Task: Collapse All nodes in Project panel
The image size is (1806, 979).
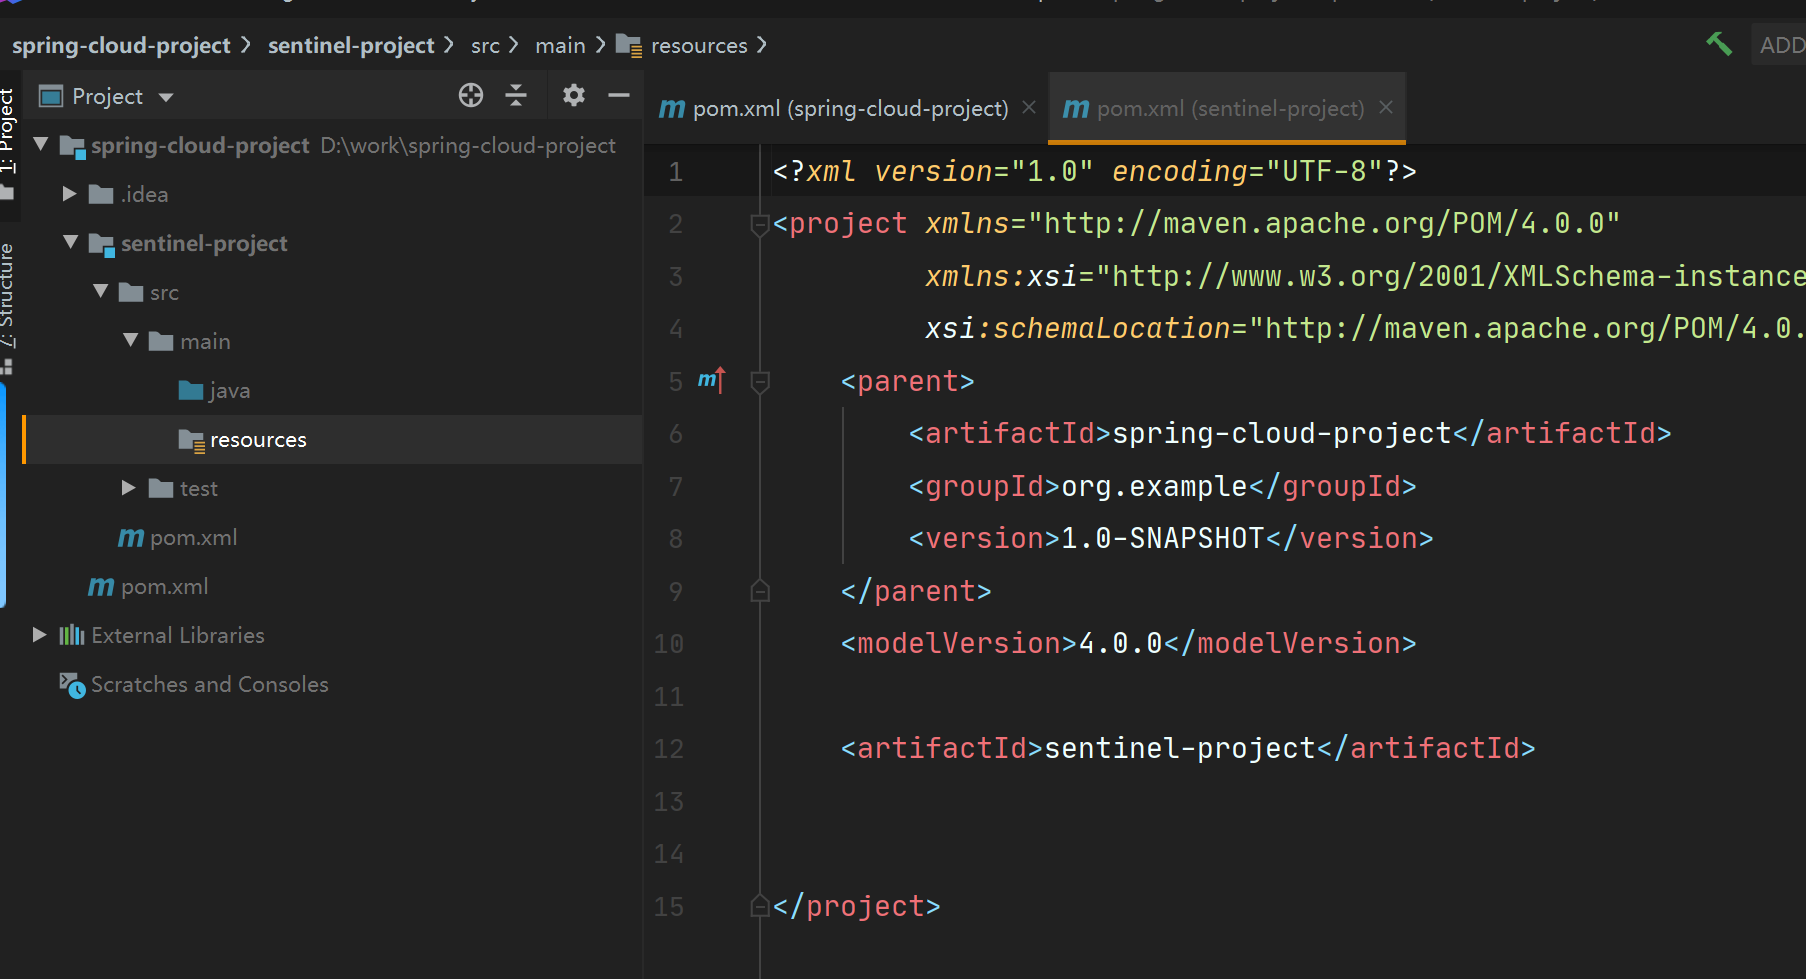Action: coord(516,95)
